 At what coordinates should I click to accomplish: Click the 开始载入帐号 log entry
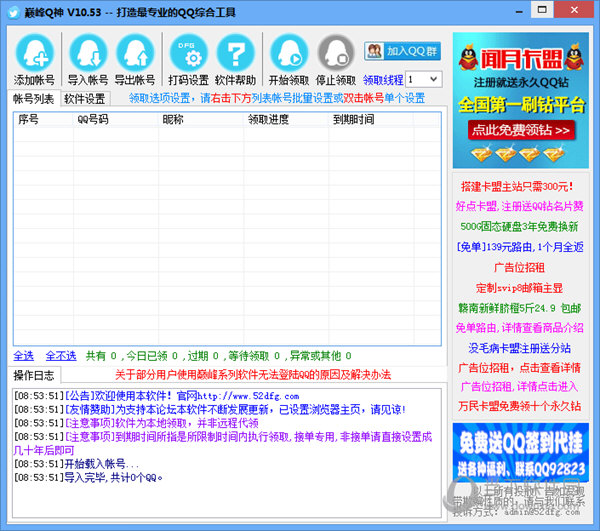tap(77, 464)
